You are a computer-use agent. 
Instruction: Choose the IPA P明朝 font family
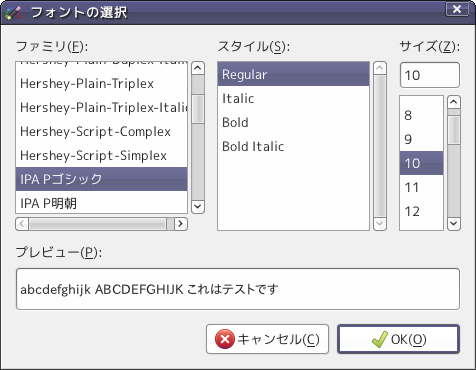click(x=101, y=203)
